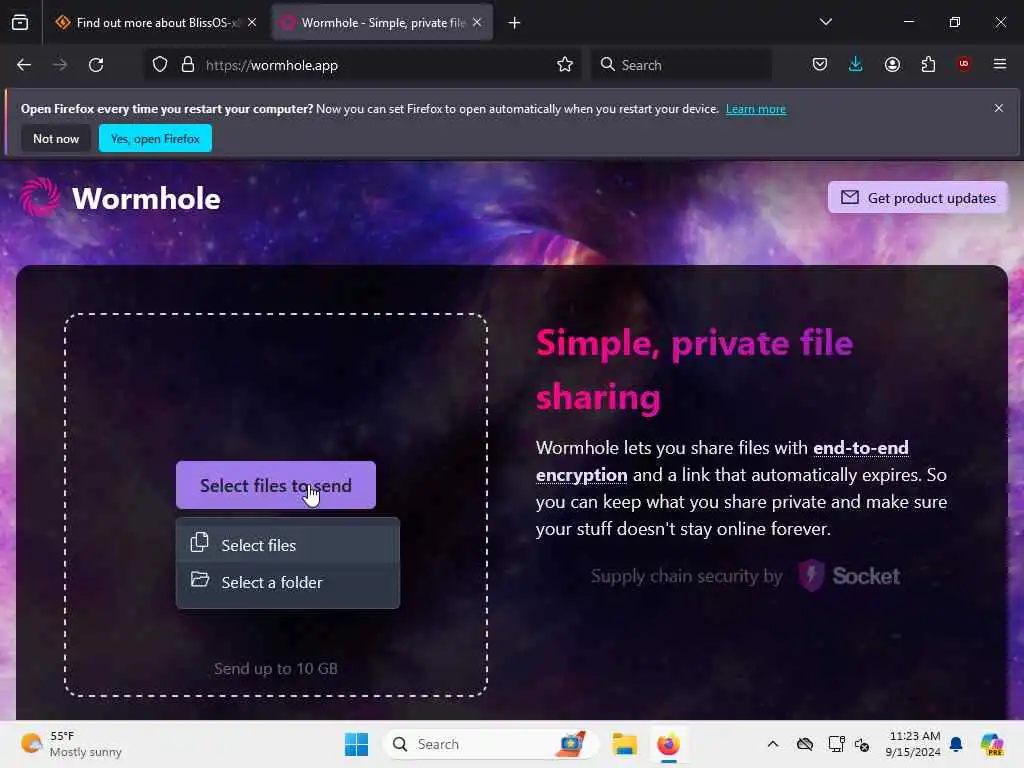Close the BlissOS tab

pos(252,23)
